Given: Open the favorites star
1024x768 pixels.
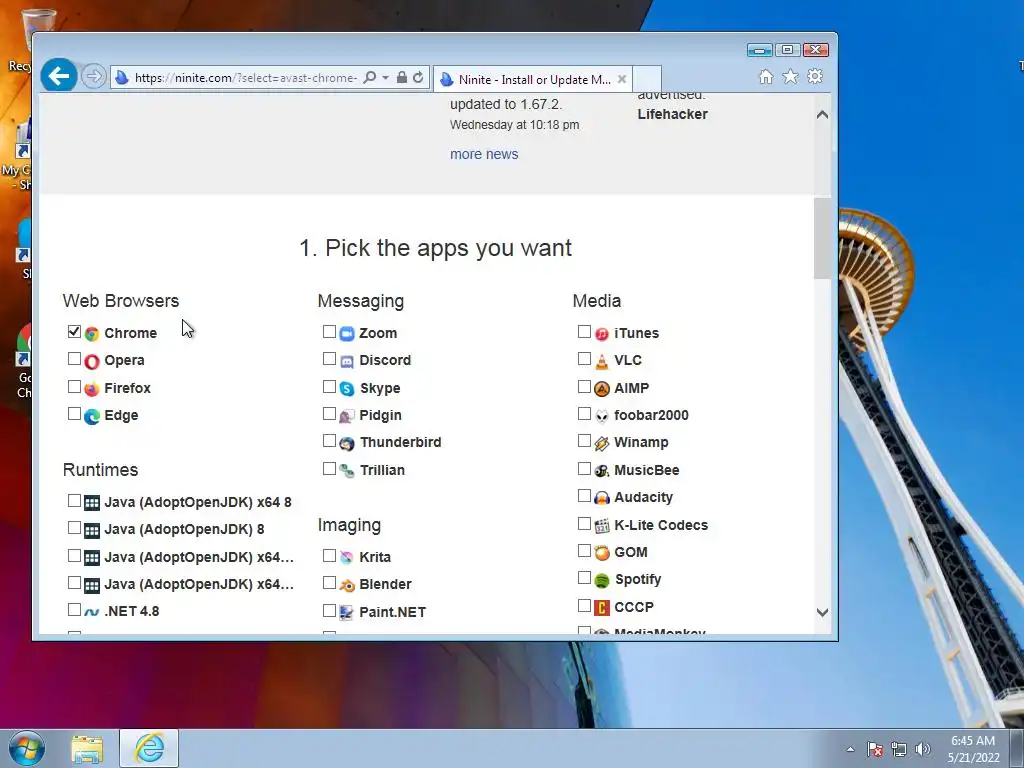Looking at the screenshot, I should pyautogui.click(x=790, y=77).
